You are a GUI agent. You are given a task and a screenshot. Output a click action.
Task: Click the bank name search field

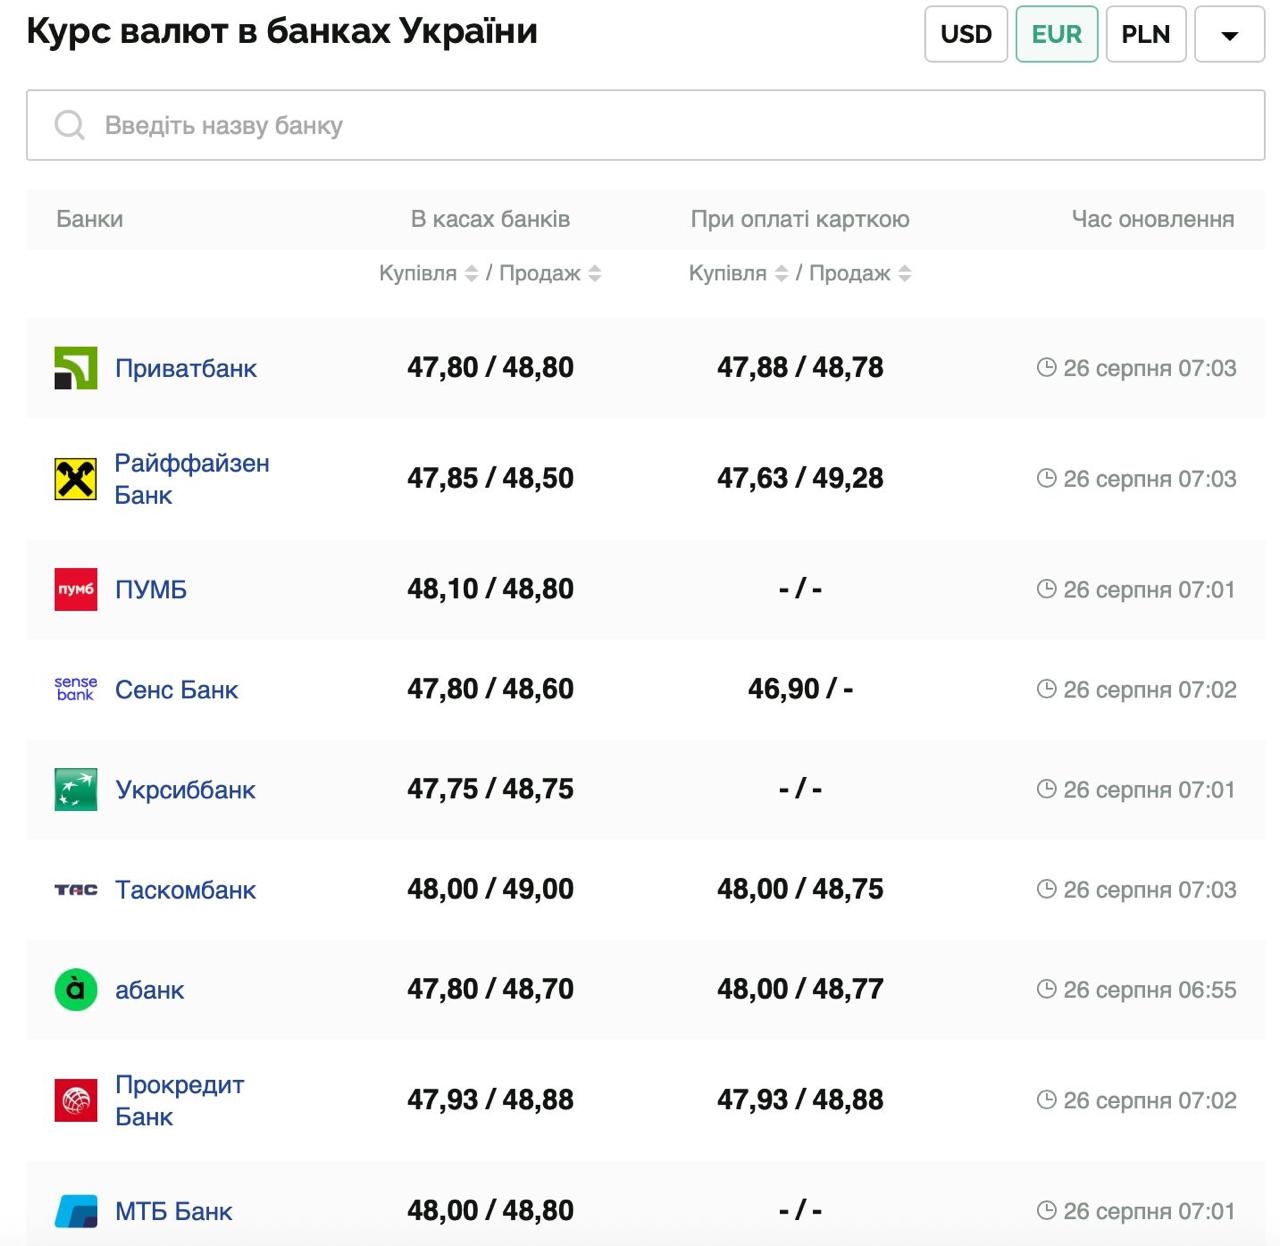[x=645, y=125]
